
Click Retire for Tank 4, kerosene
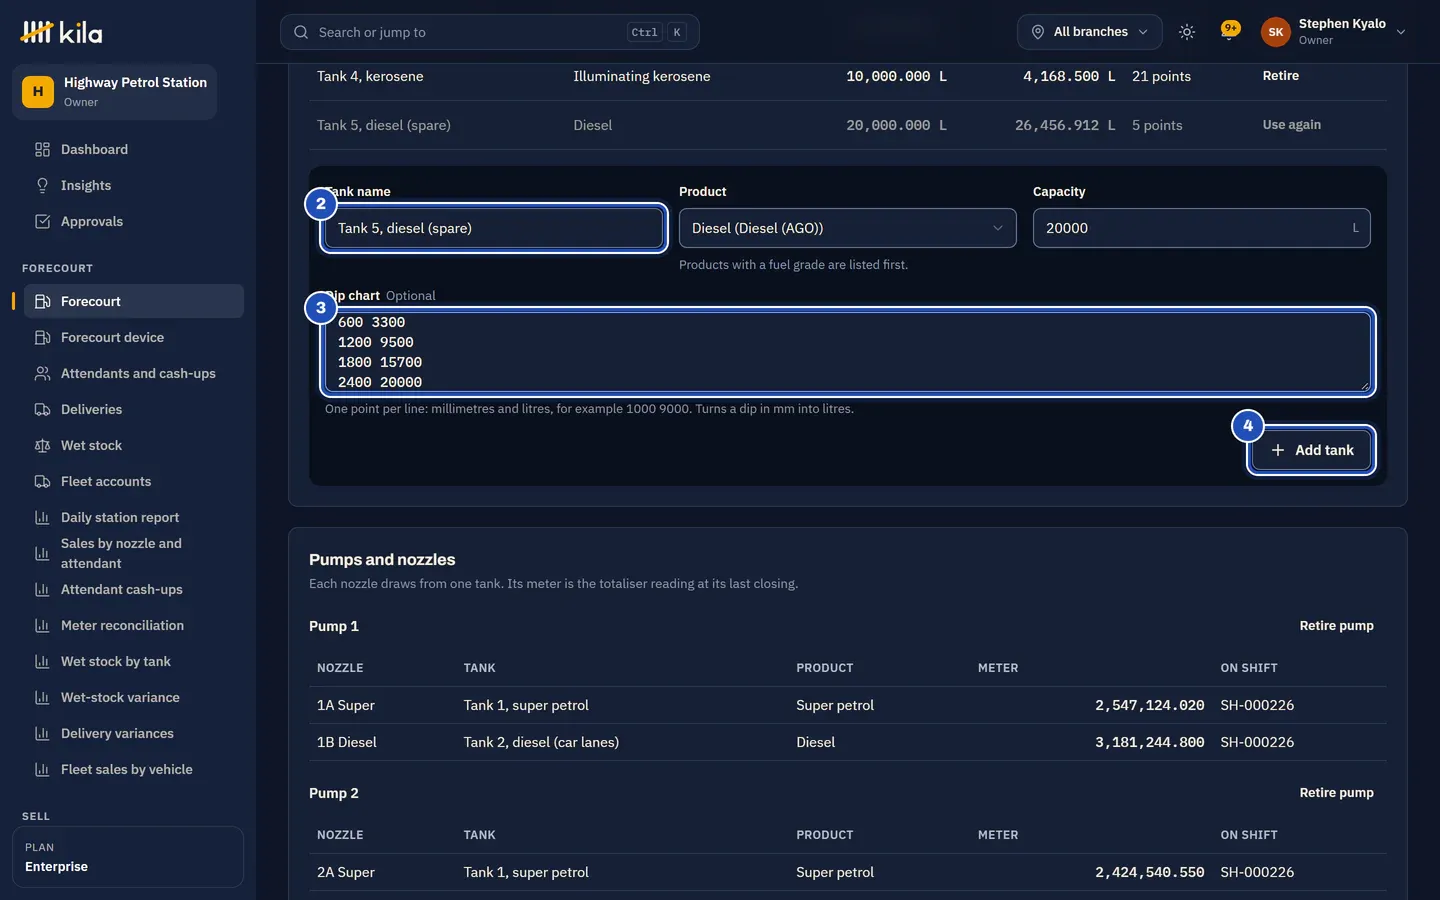[x=1281, y=76]
